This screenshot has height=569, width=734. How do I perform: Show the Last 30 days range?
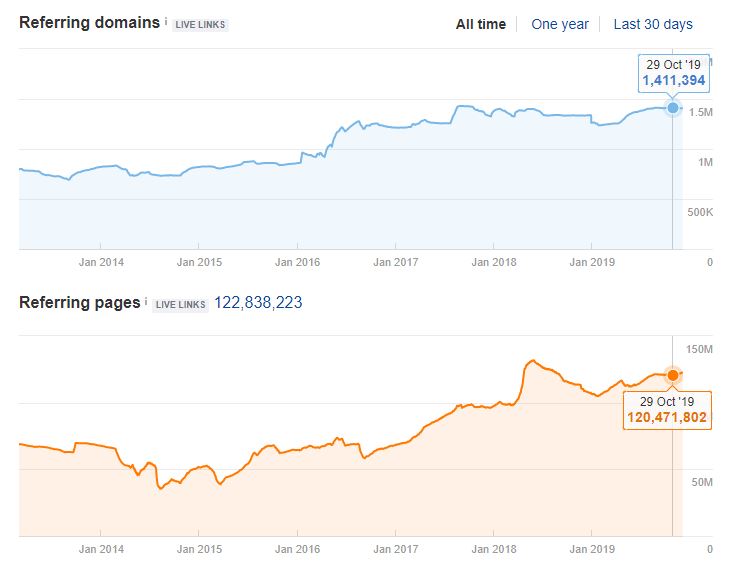click(653, 24)
